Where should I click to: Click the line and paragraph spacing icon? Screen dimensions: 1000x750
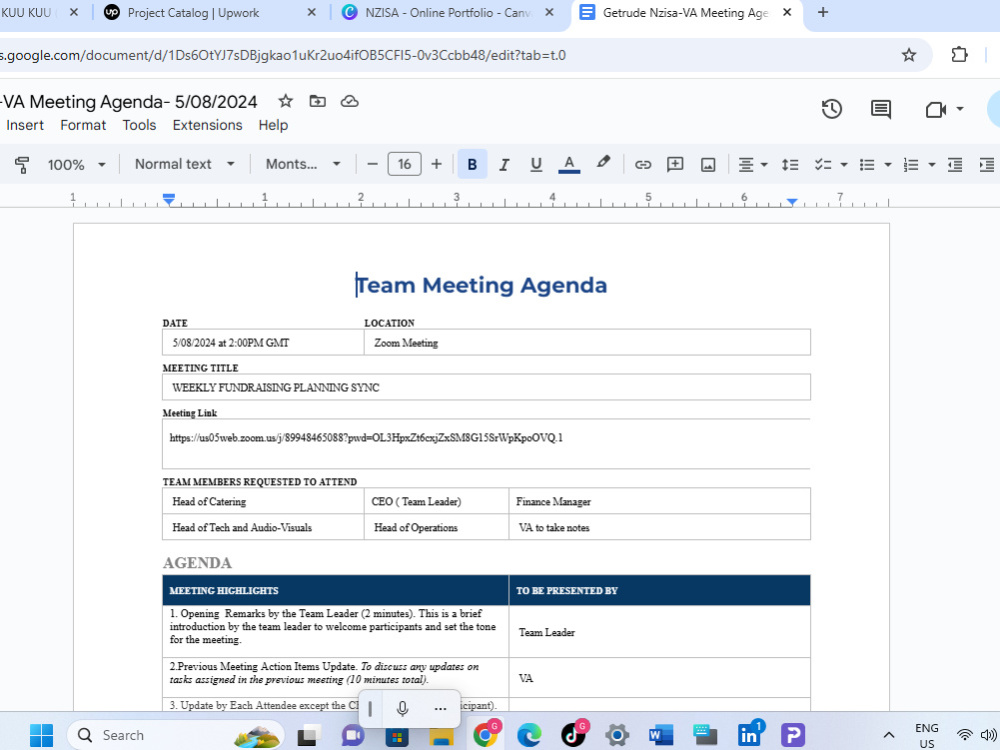(790, 165)
